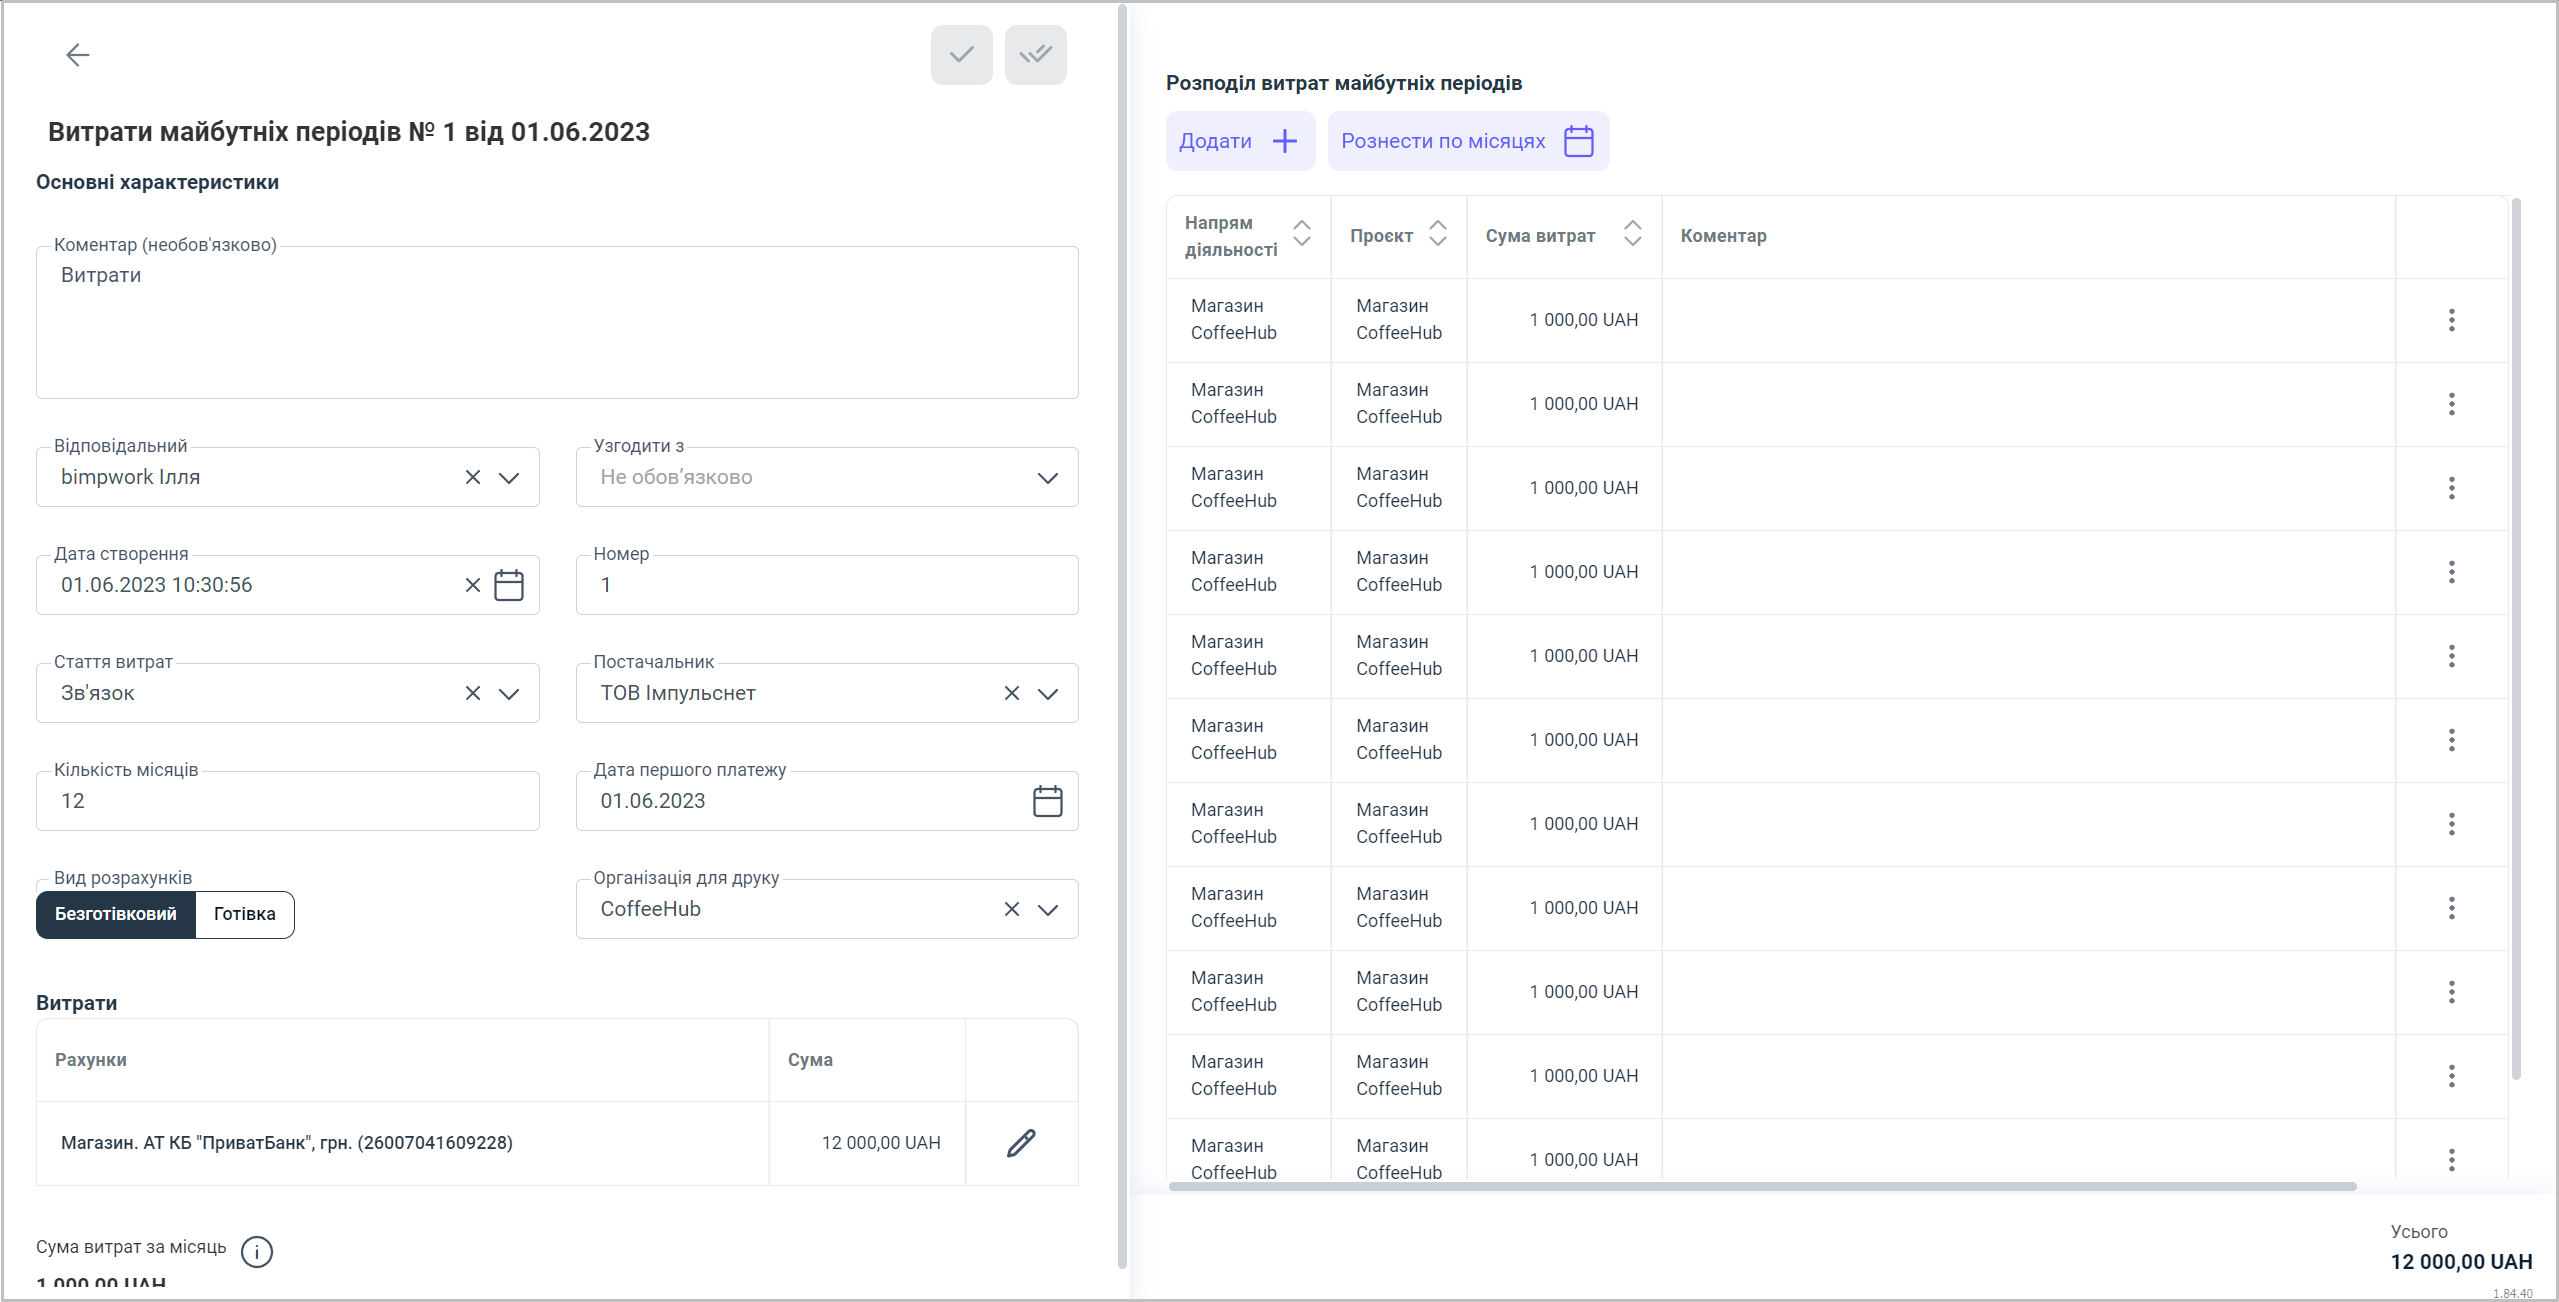Sort by Проєкт column header
Viewport: 2559px width, 1302px height.
(1437, 234)
